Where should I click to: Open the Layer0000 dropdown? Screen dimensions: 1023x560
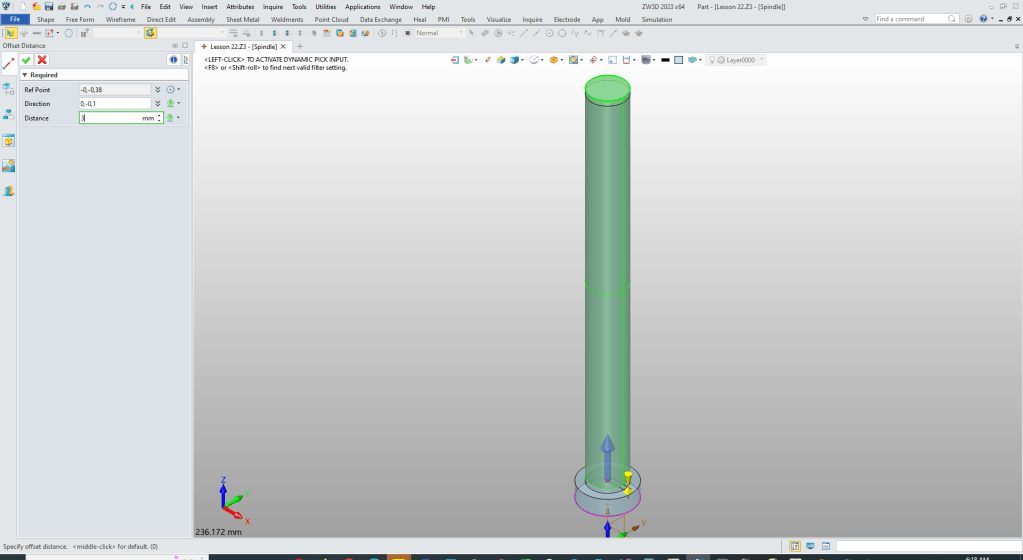(762, 60)
